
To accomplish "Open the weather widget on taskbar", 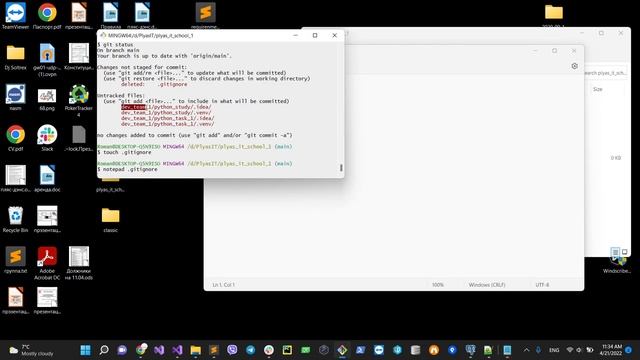I will point(31,350).
